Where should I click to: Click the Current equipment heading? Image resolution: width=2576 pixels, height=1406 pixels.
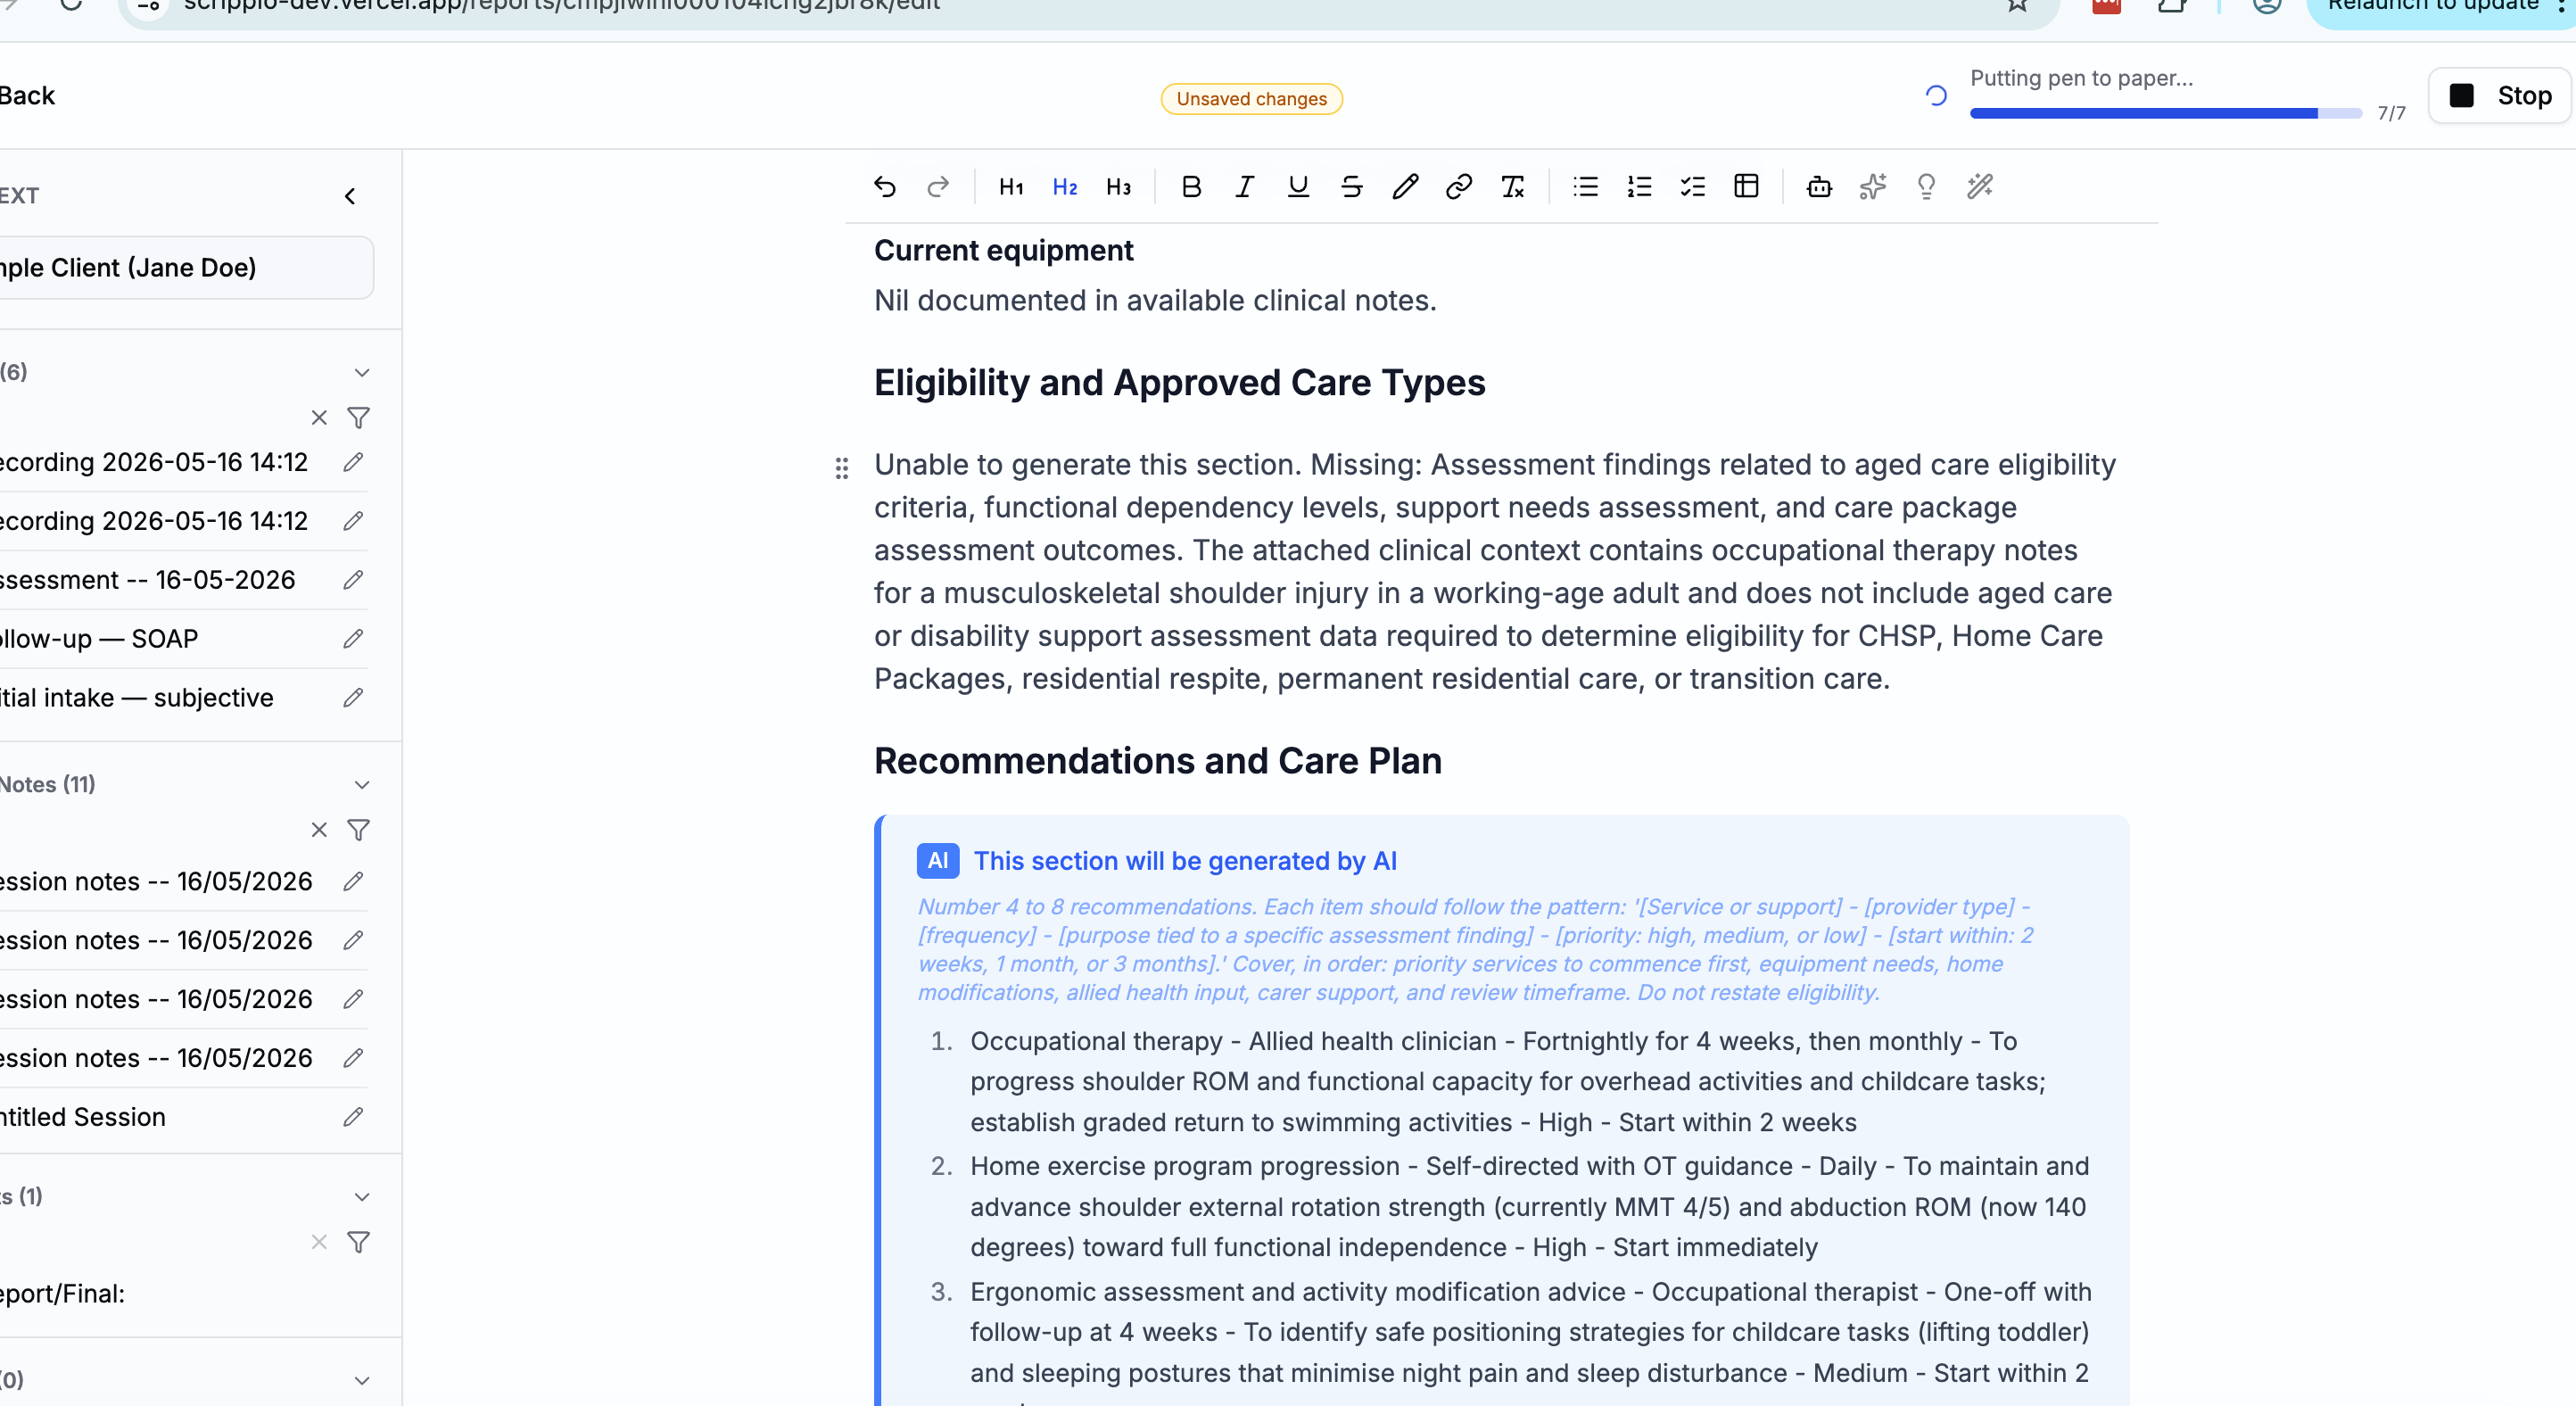pos(1003,250)
